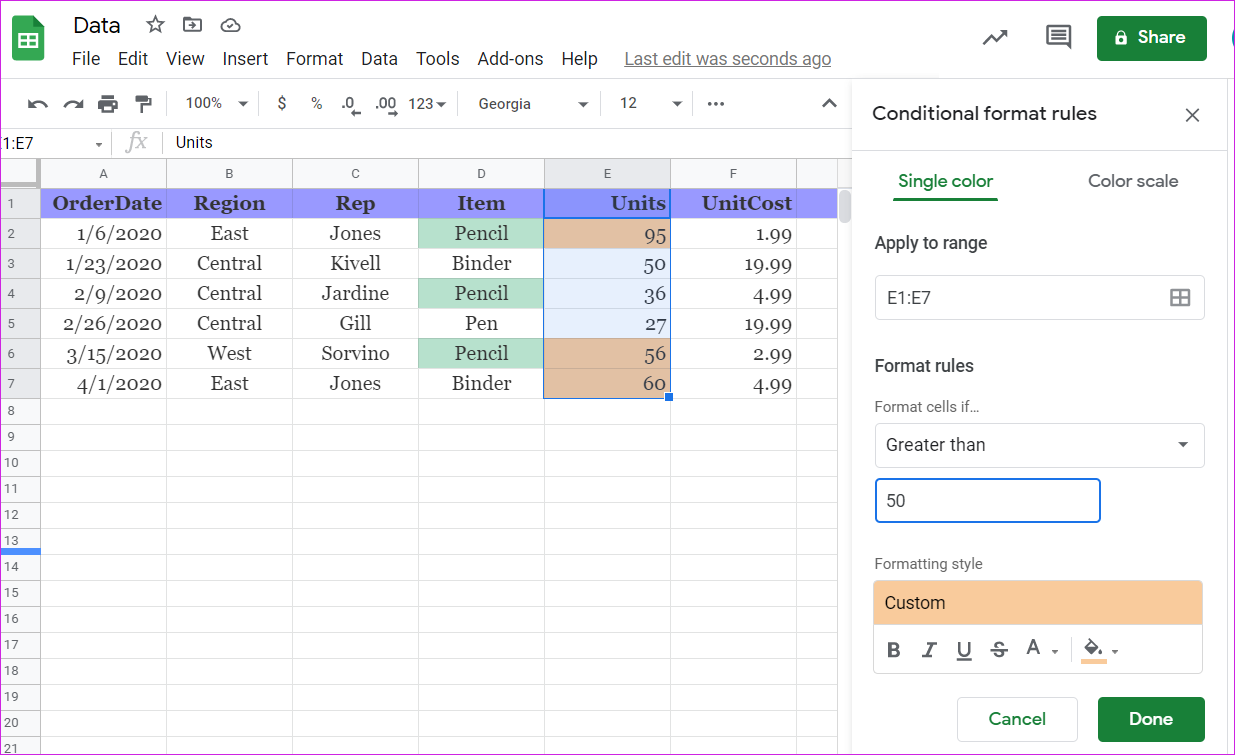Click the green Done button
Image resolution: width=1235 pixels, height=755 pixels.
(1150, 719)
